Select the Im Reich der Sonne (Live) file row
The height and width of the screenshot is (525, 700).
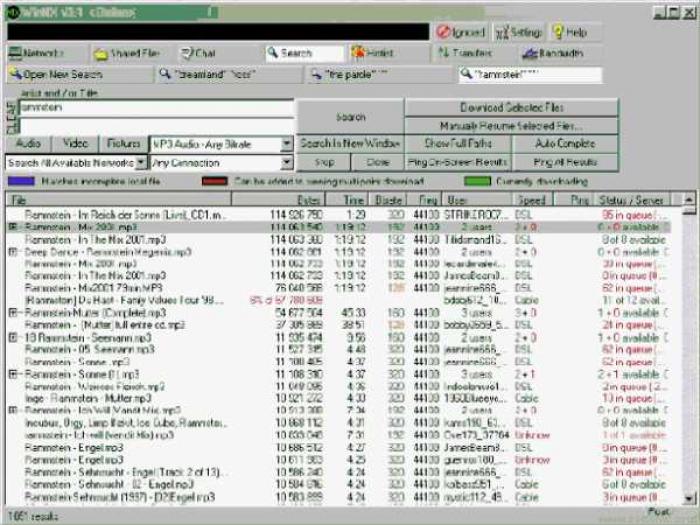click(339, 215)
